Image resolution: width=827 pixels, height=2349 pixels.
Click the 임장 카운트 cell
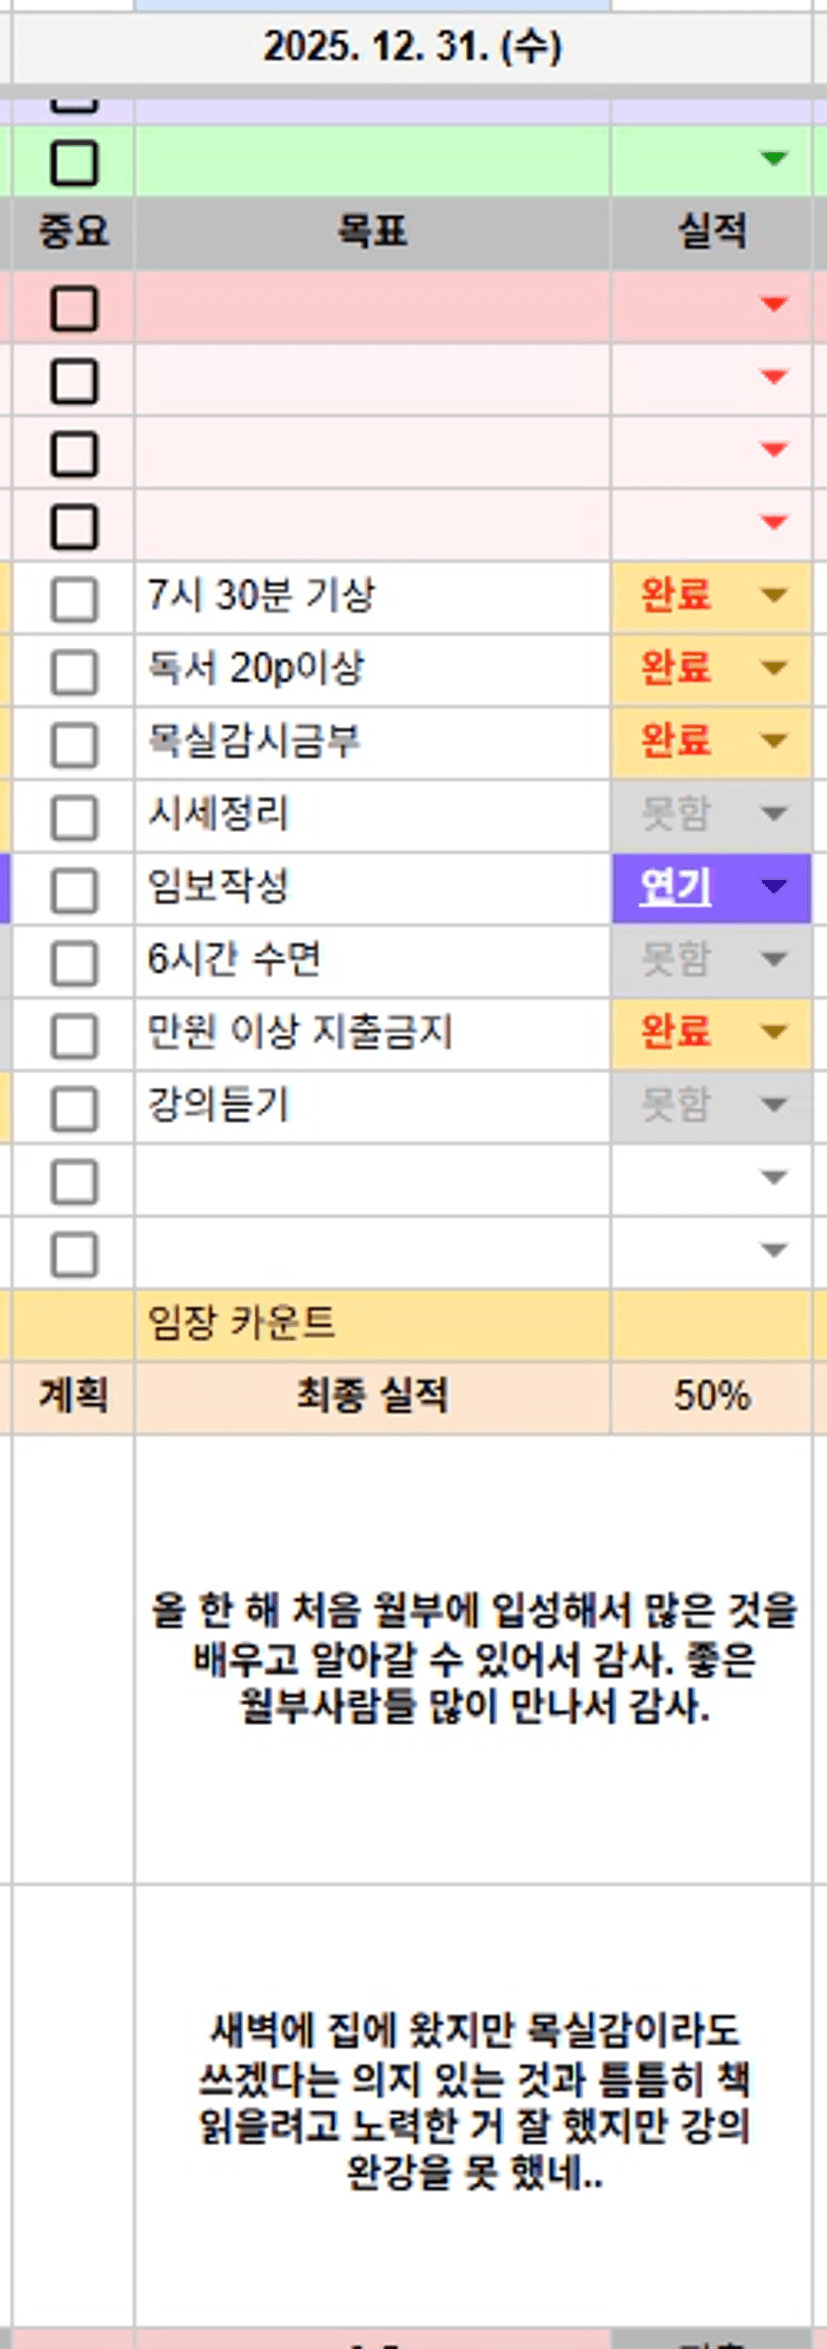pos(372,1324)
